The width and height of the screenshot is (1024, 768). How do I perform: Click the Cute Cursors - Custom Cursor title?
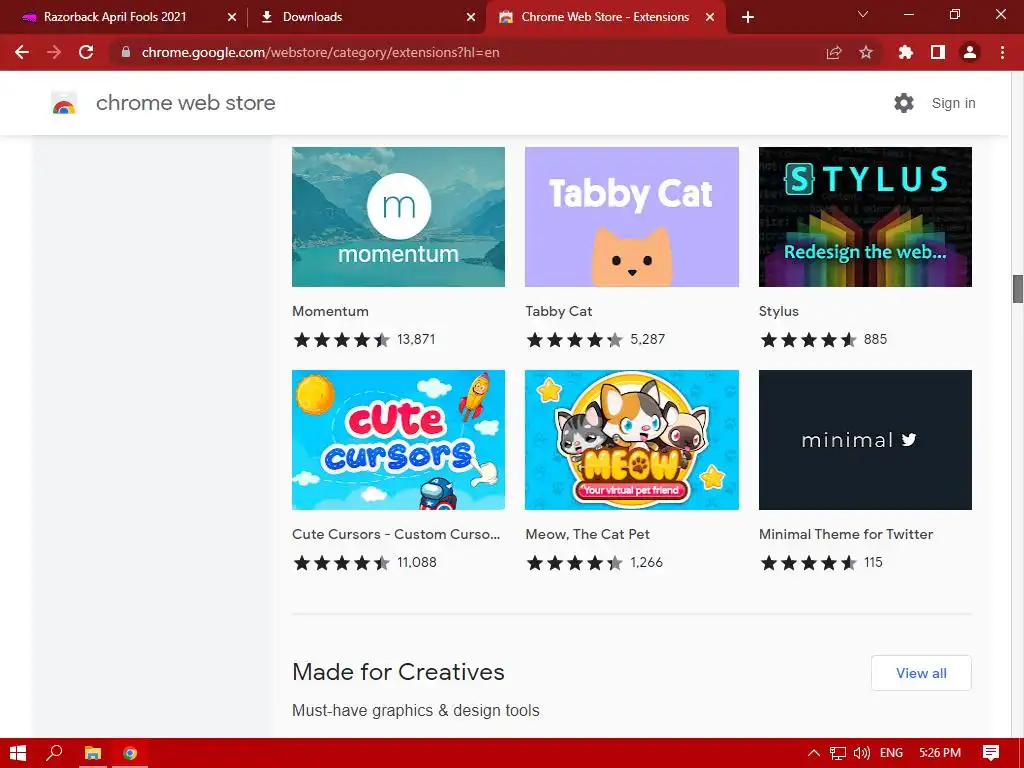pos(396,534)
